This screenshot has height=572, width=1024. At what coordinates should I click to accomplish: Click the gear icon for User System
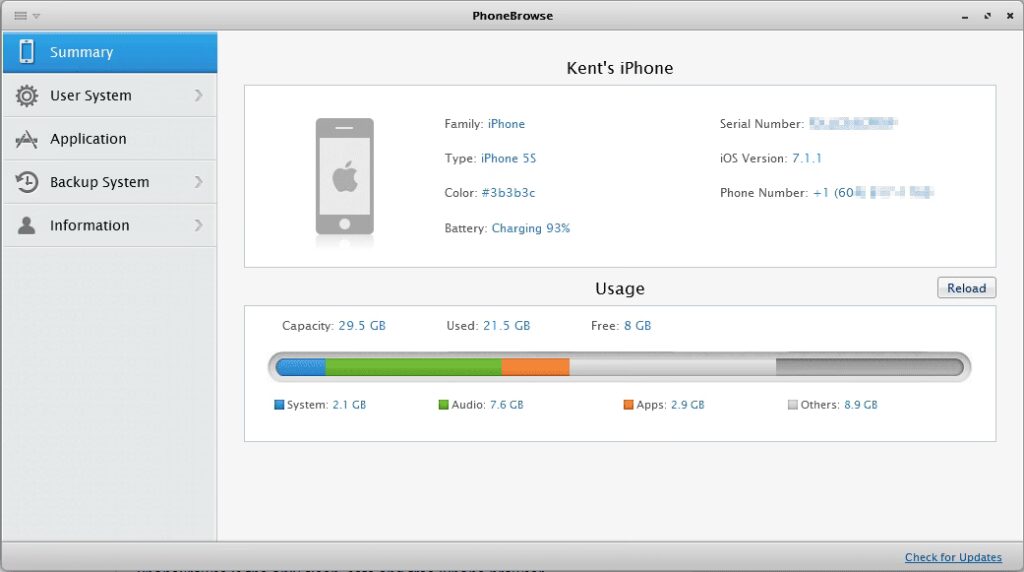point(27,96)
